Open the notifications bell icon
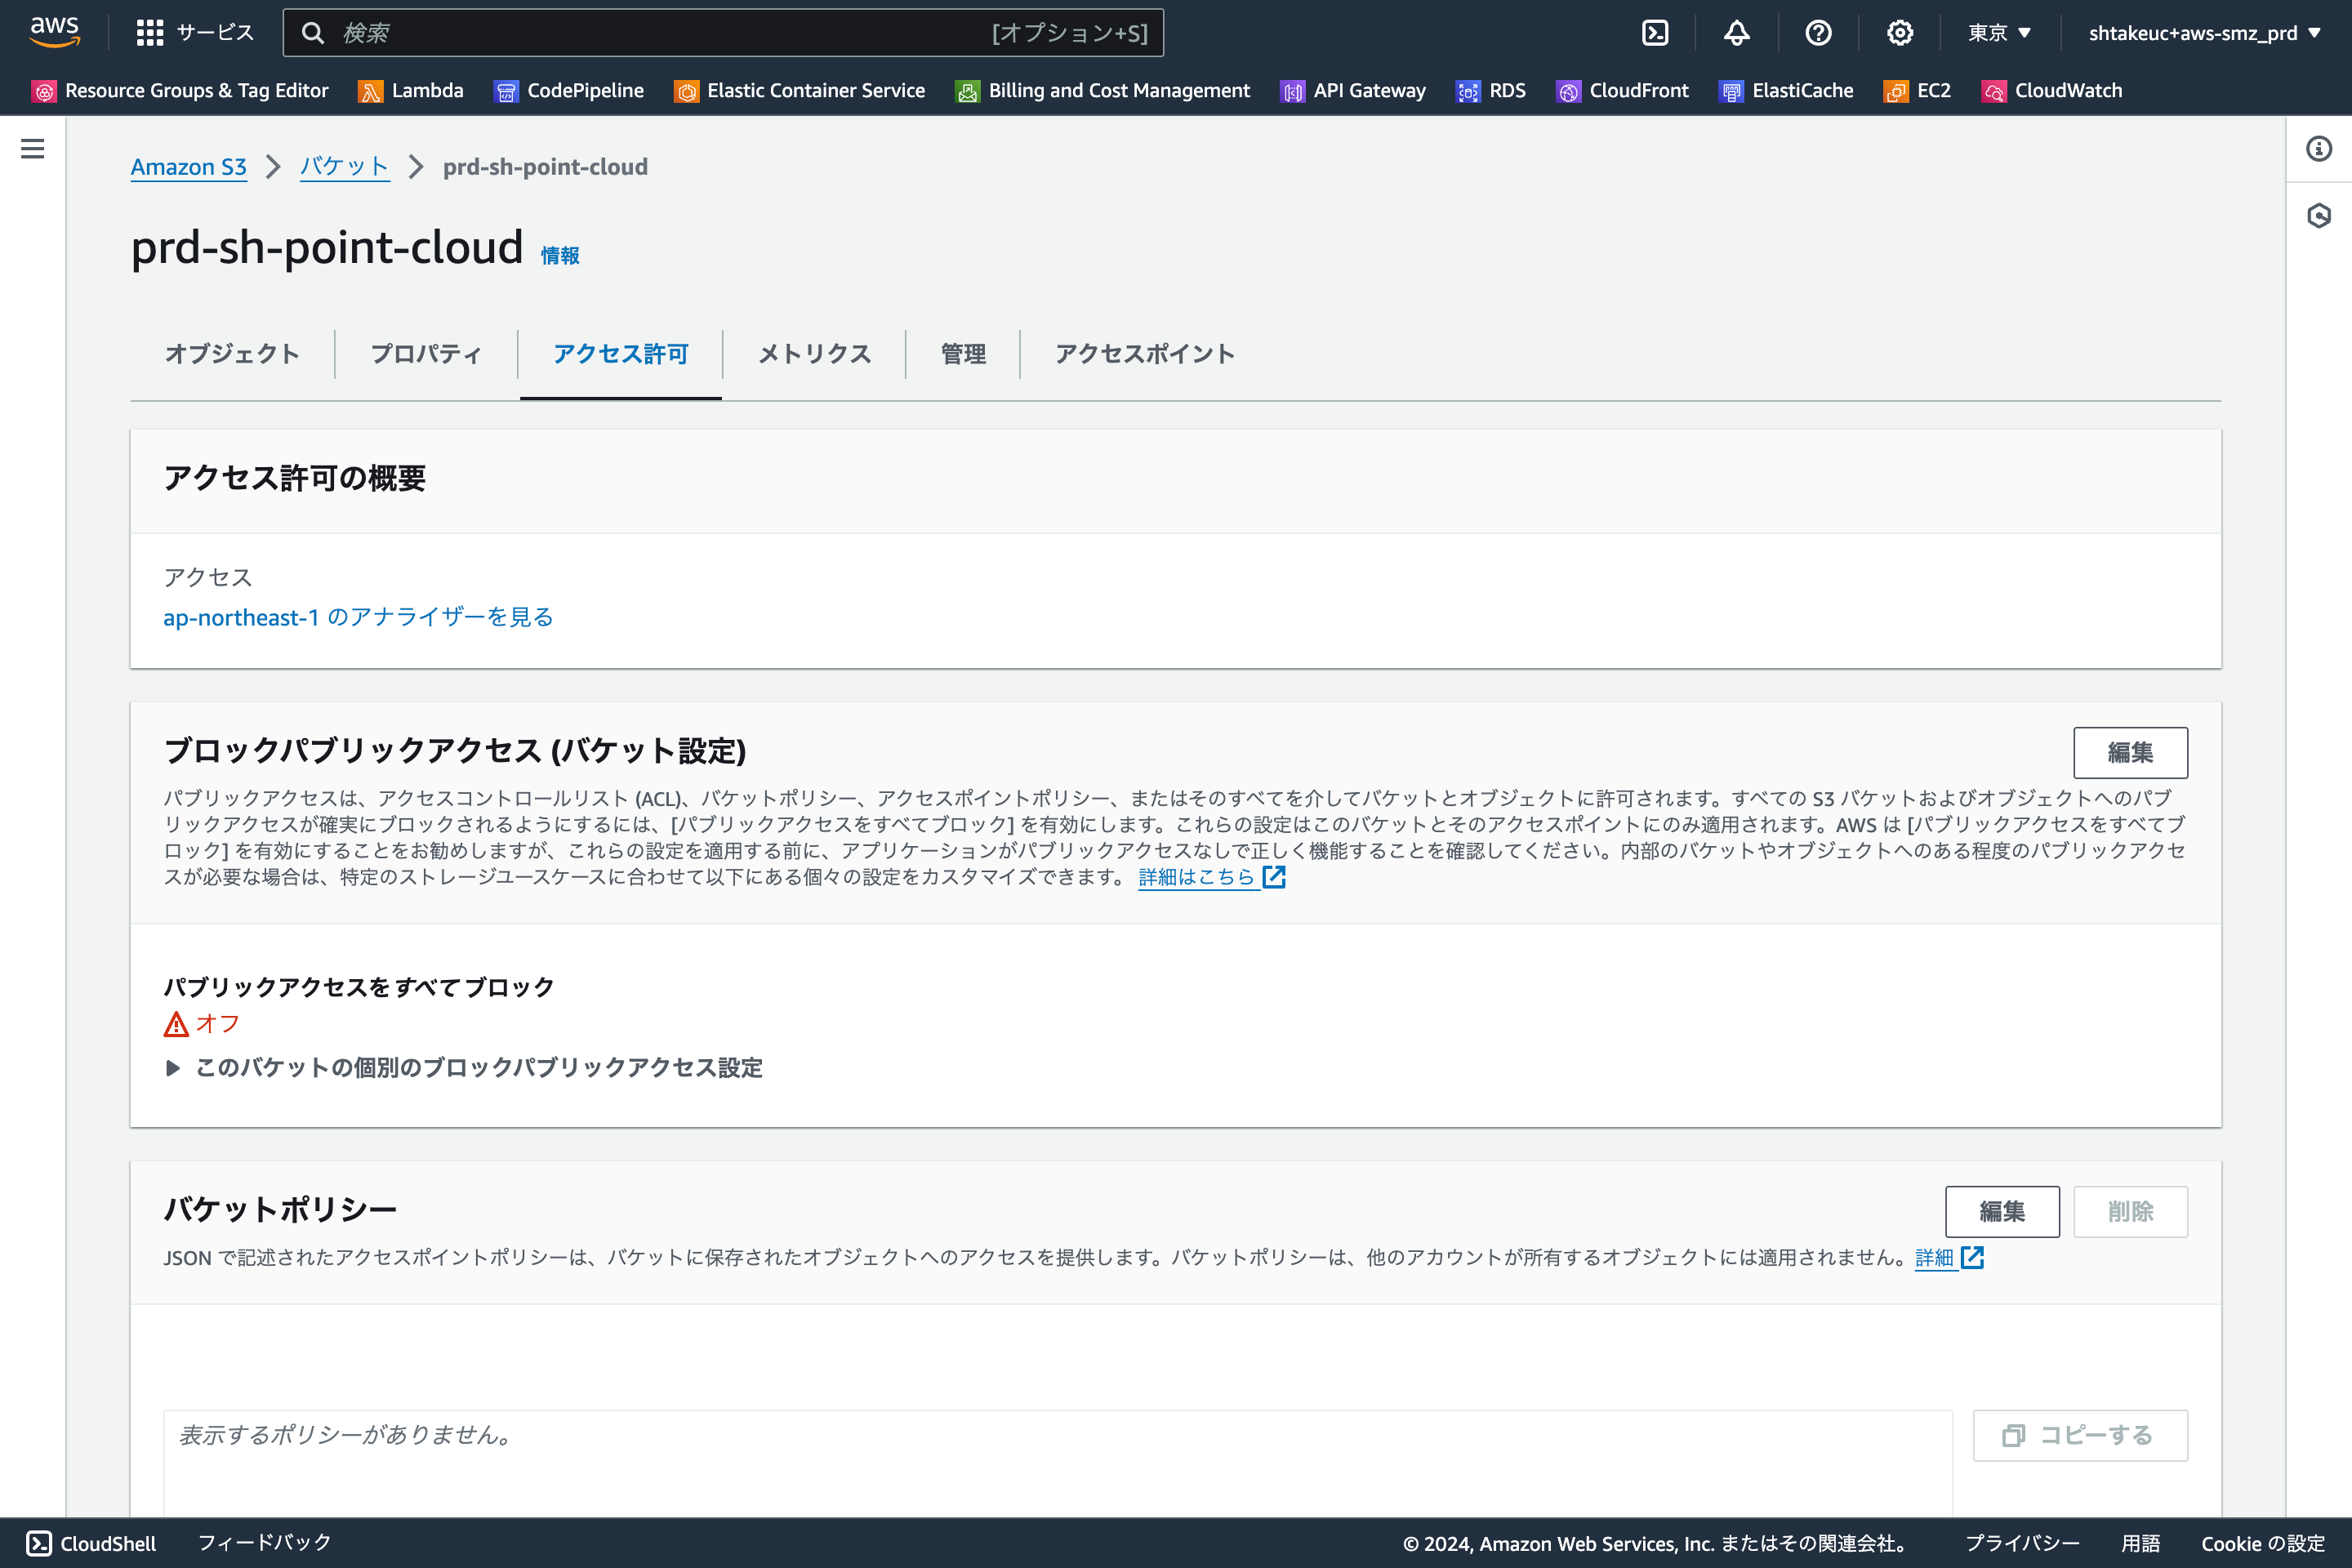Viewport: 2352px width, 1568px height. [x=1737, y=33]
